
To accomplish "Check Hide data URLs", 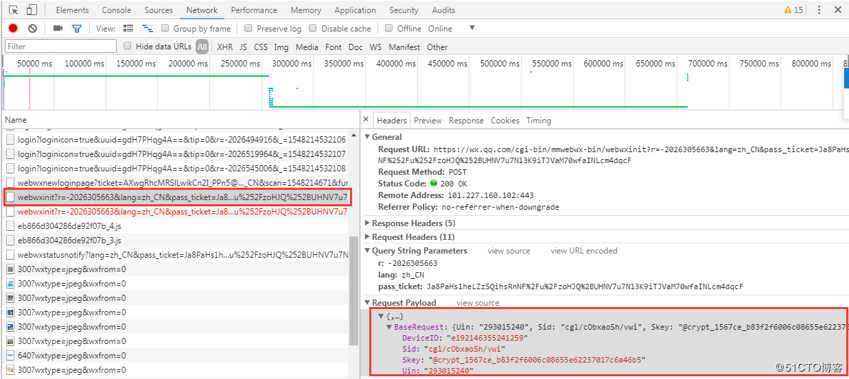I will (128, 46).
